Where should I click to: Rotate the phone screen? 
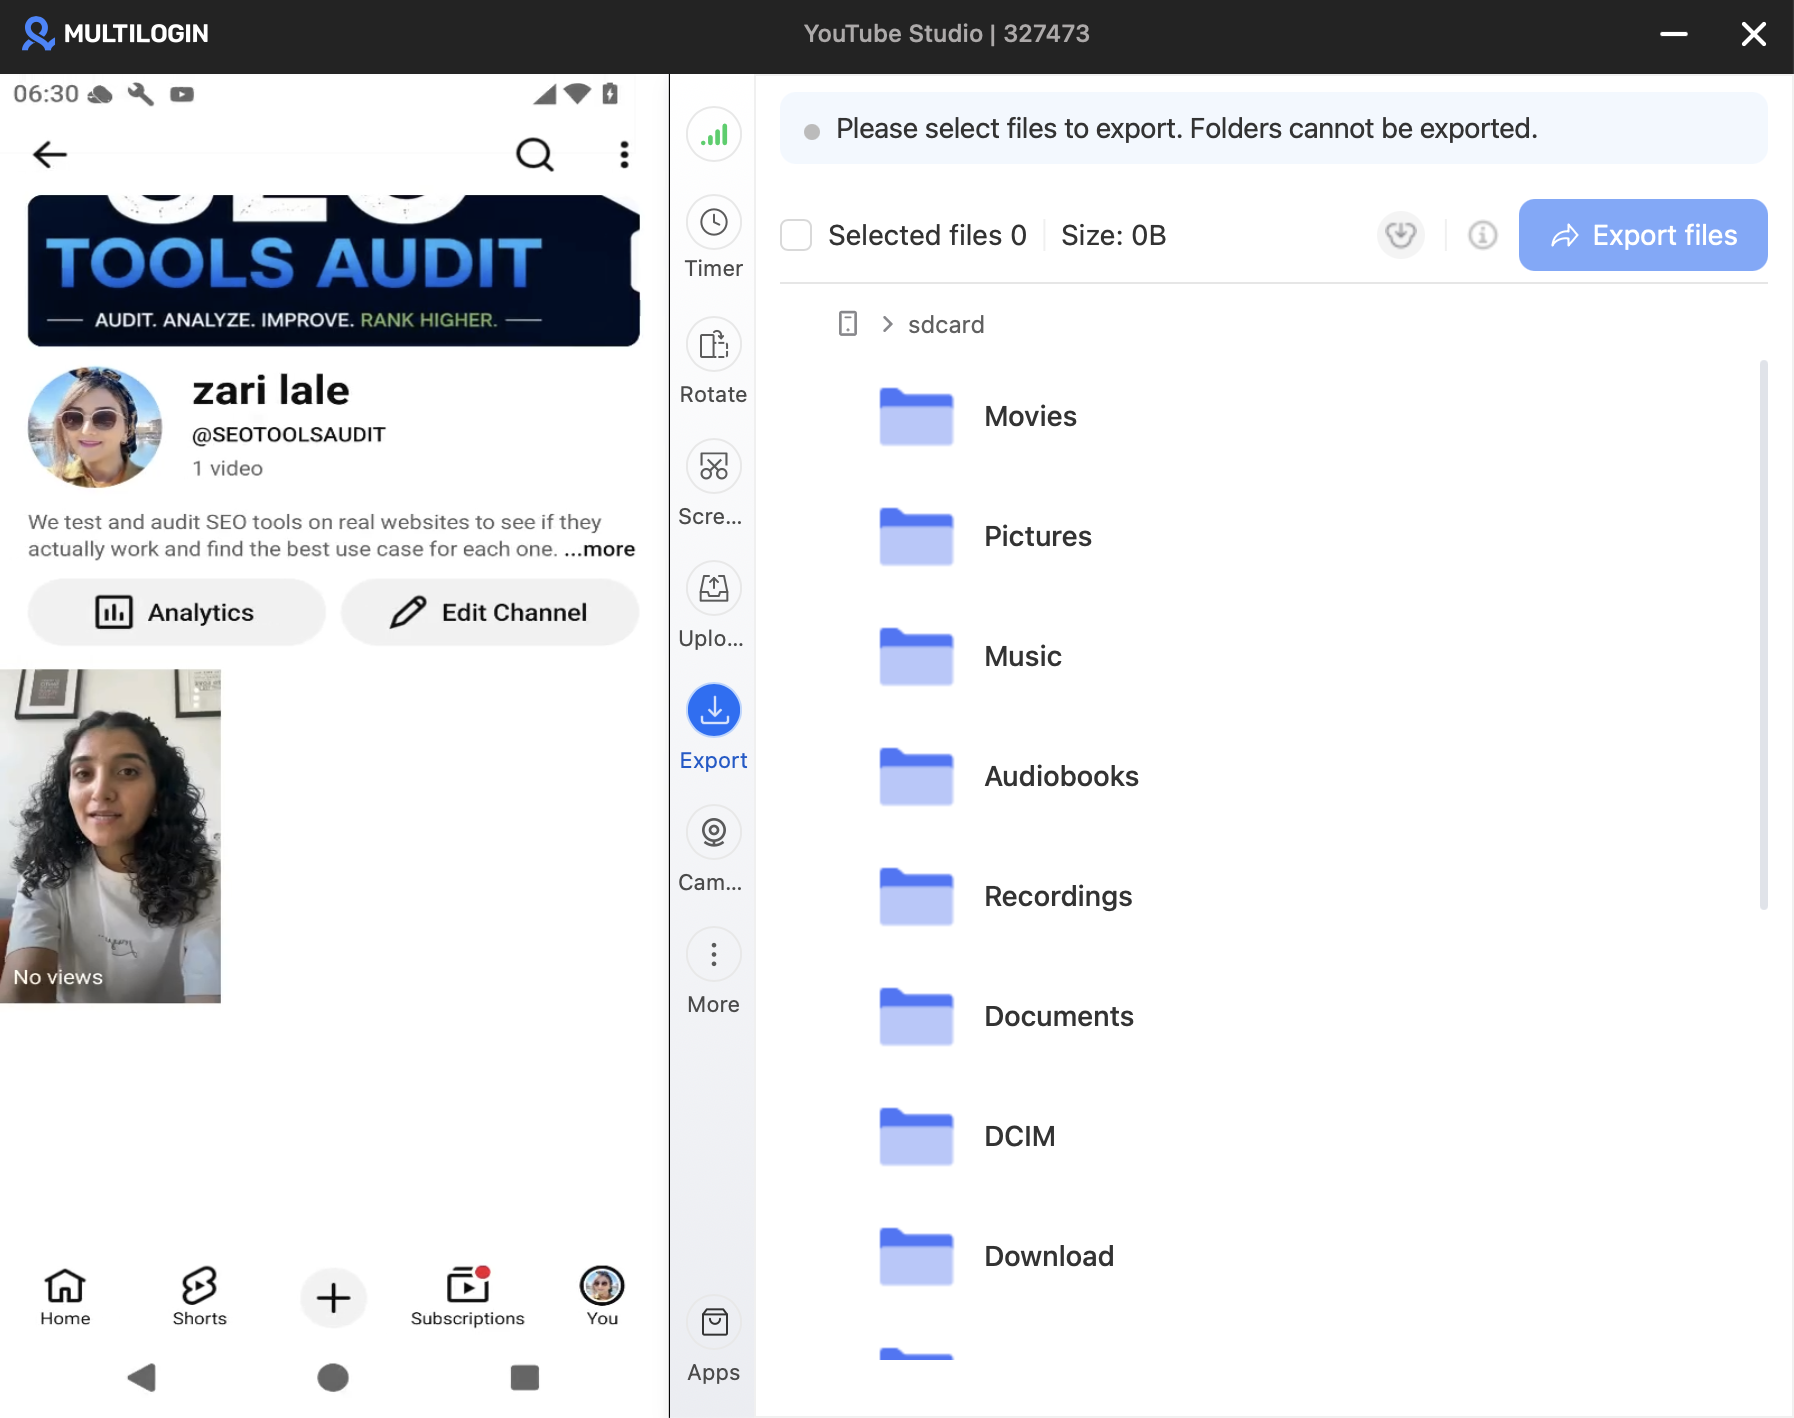coord(713,362)
